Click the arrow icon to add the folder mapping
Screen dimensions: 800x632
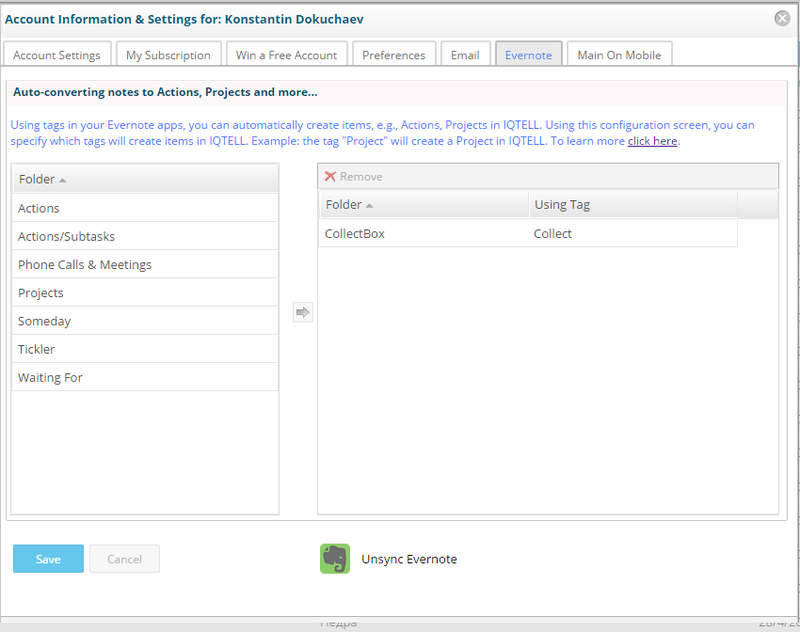(x=303, y=312)
